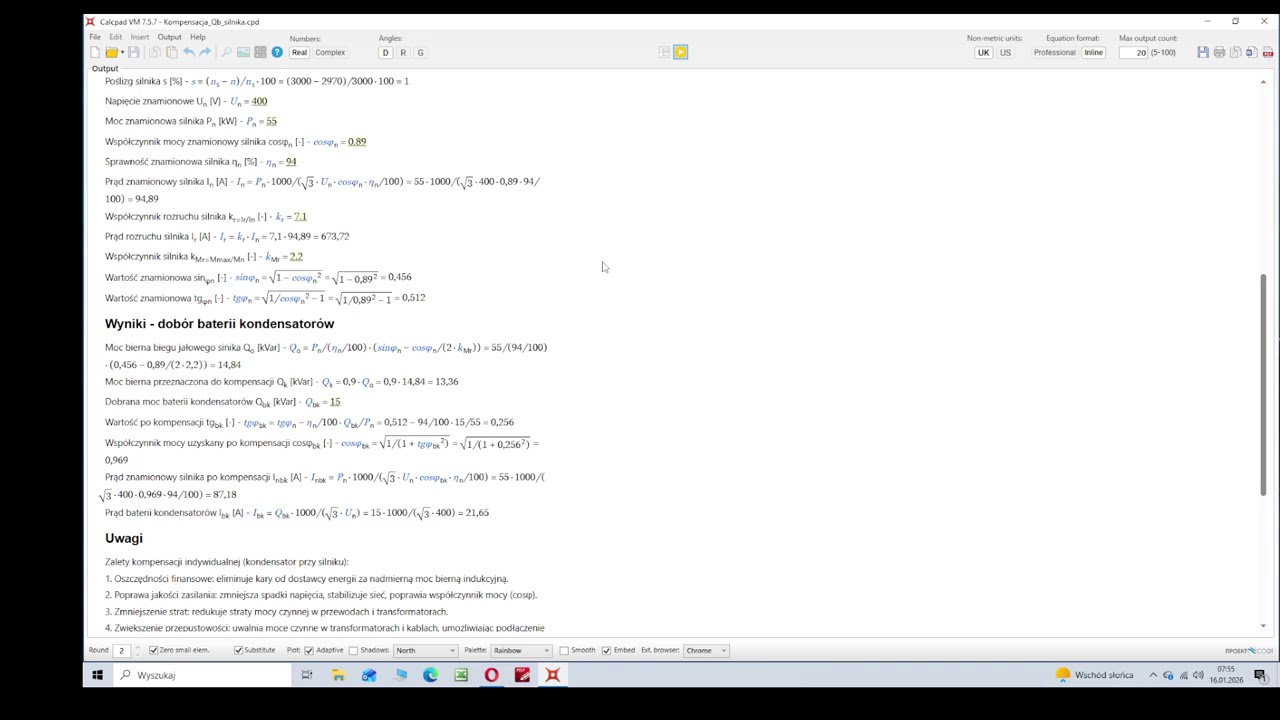Click the Wyszukaj taskbar search box
1280x720 pixels.
point(202,675)
